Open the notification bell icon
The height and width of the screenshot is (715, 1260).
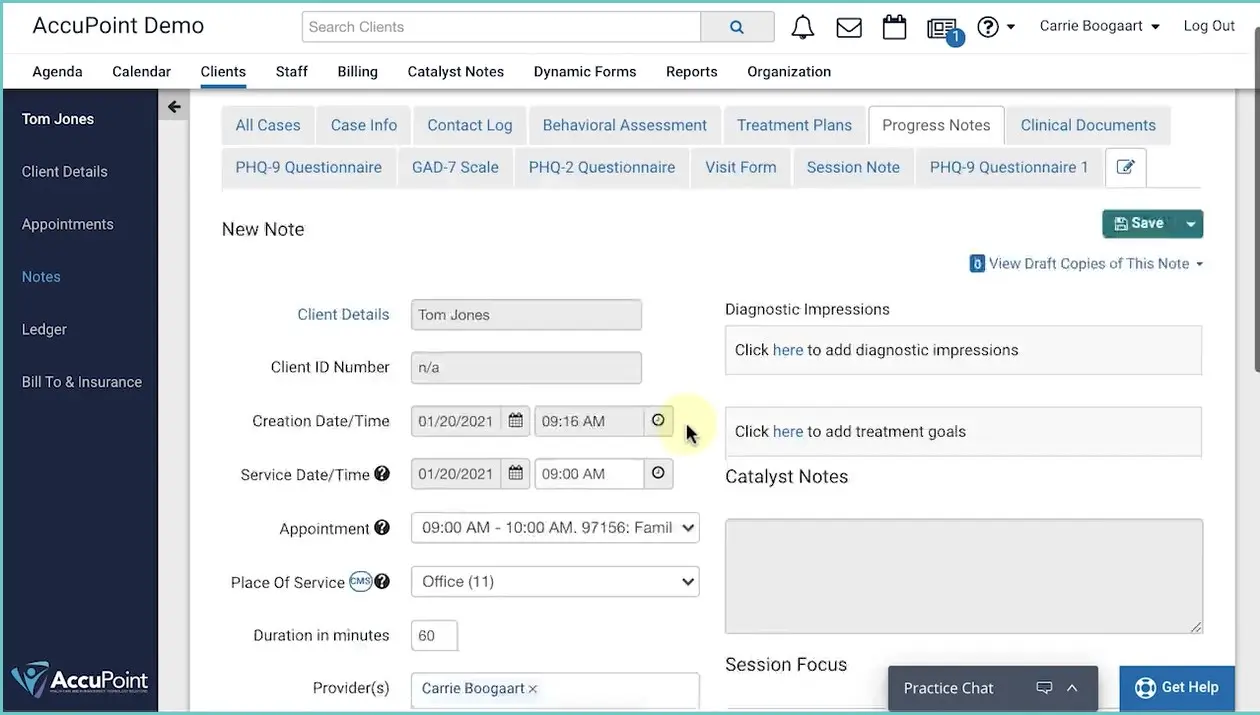coord(802,27)
